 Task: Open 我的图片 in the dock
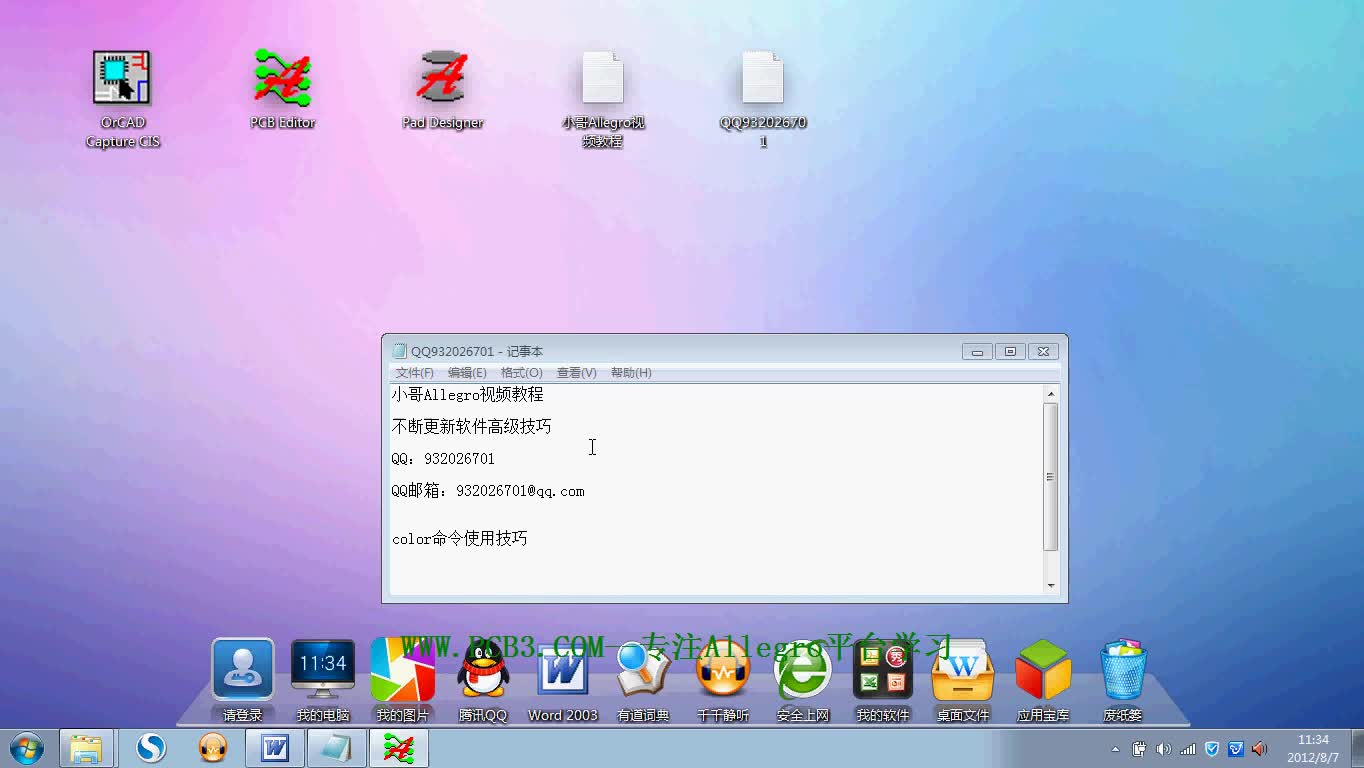(403, 680)
